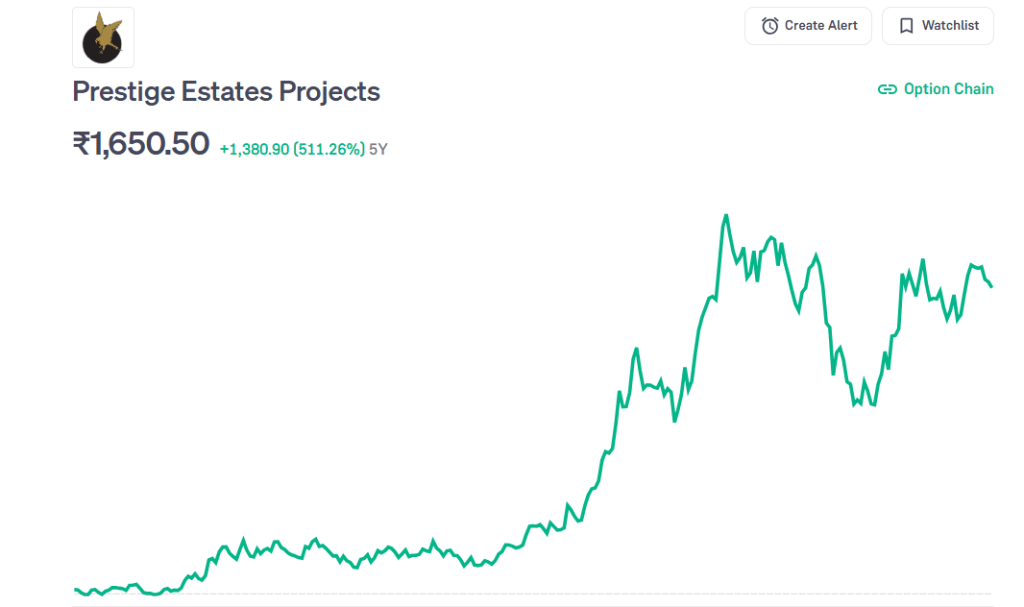Click the +1,380.90 price change value
This screenshot has width=1024, height=607.
click(x=254, y=149)
